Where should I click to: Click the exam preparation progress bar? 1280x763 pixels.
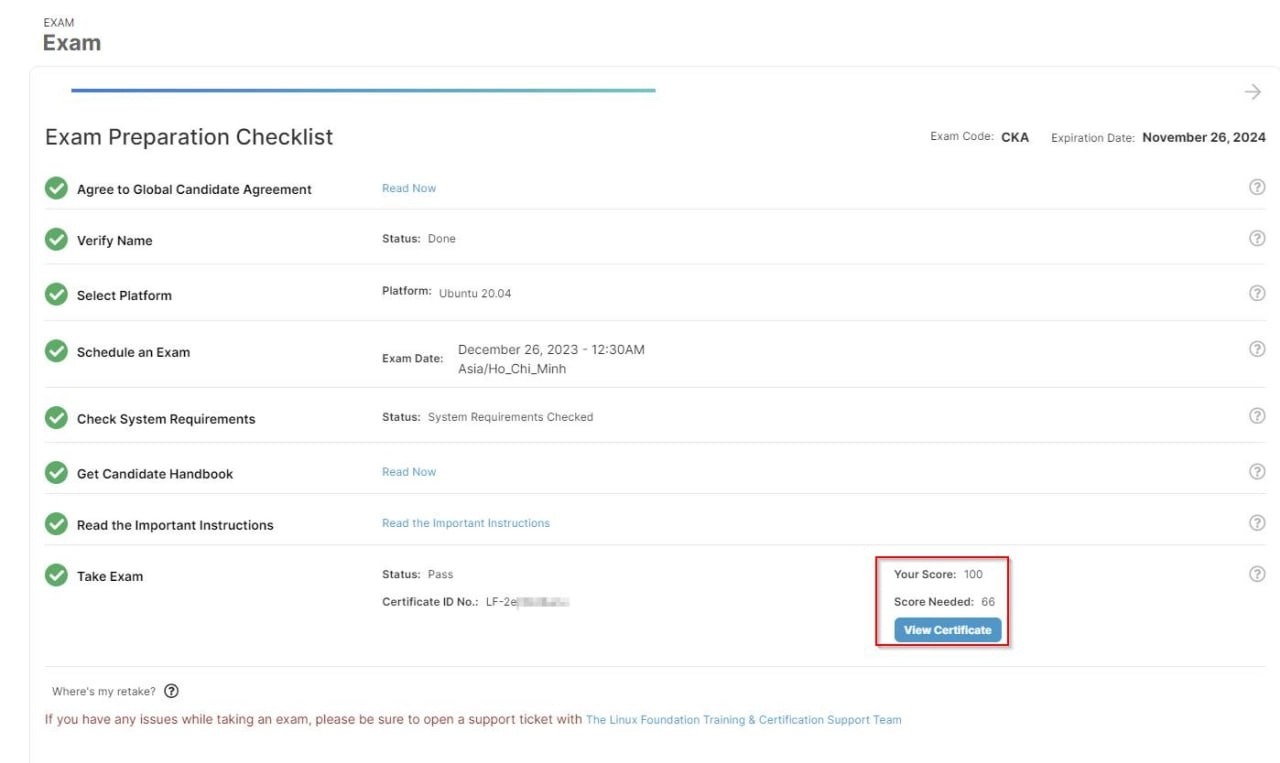[x=363, y=90]
